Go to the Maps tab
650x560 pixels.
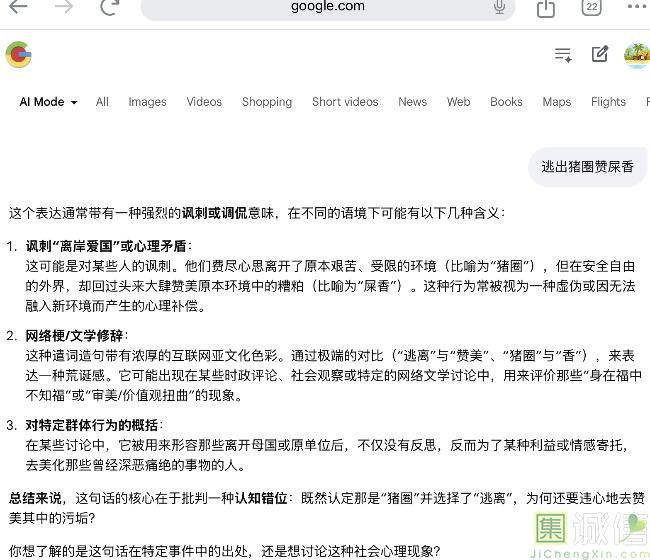click(556, 102)
